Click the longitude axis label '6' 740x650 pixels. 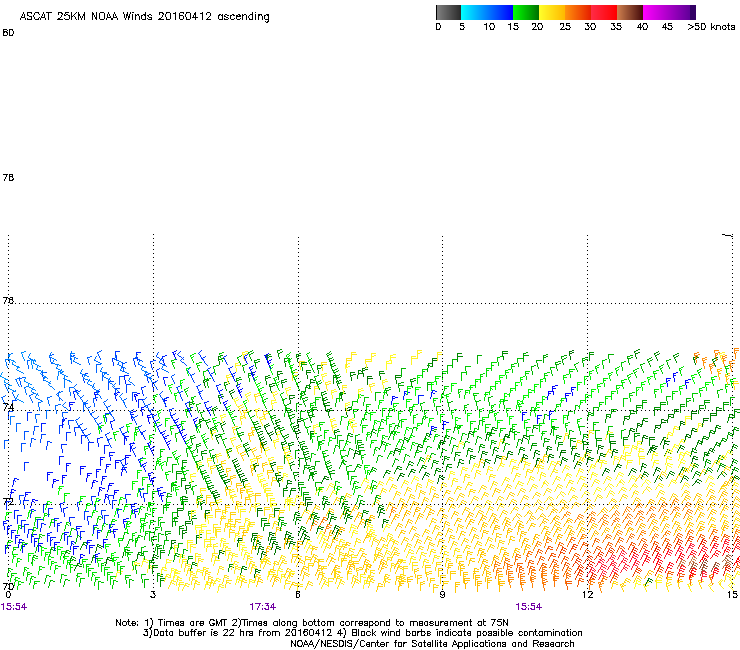[298, 594]
